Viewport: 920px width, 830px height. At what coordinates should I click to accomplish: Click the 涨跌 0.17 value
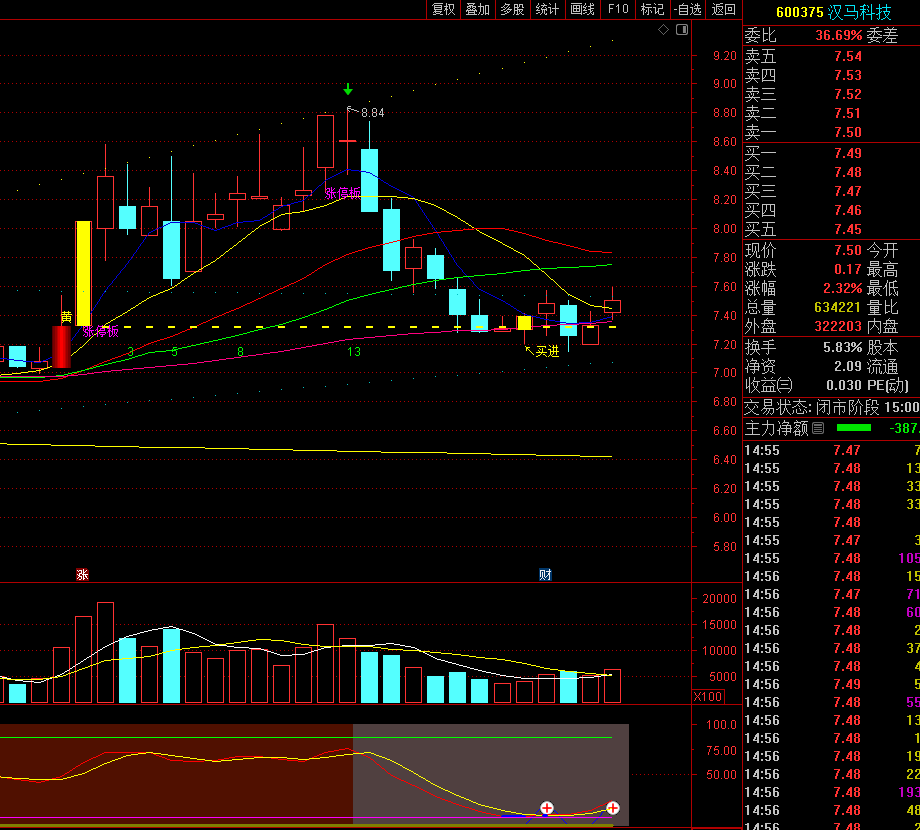848,269
